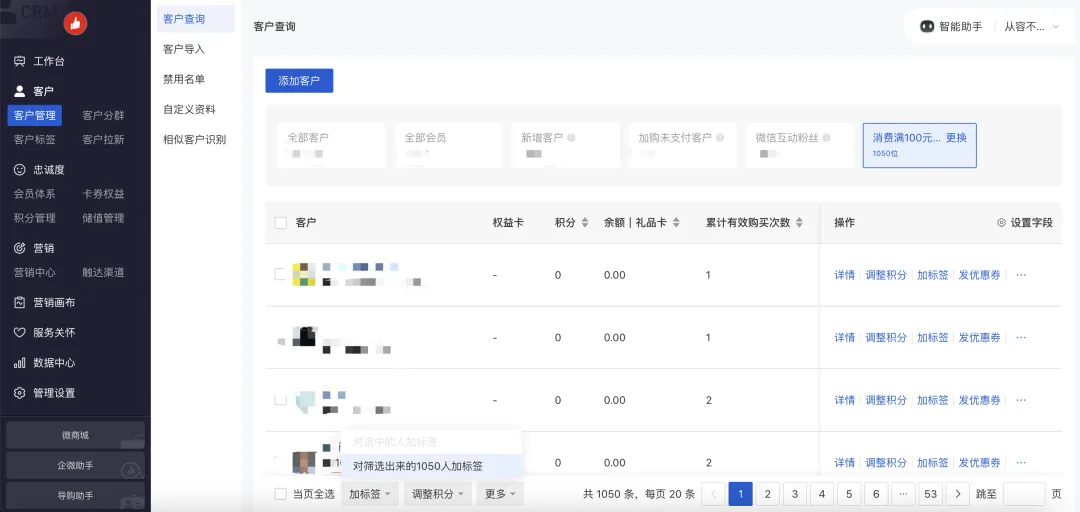
Task: Open the 调整积分 dropdown at bottom
Action: point(438,494)
